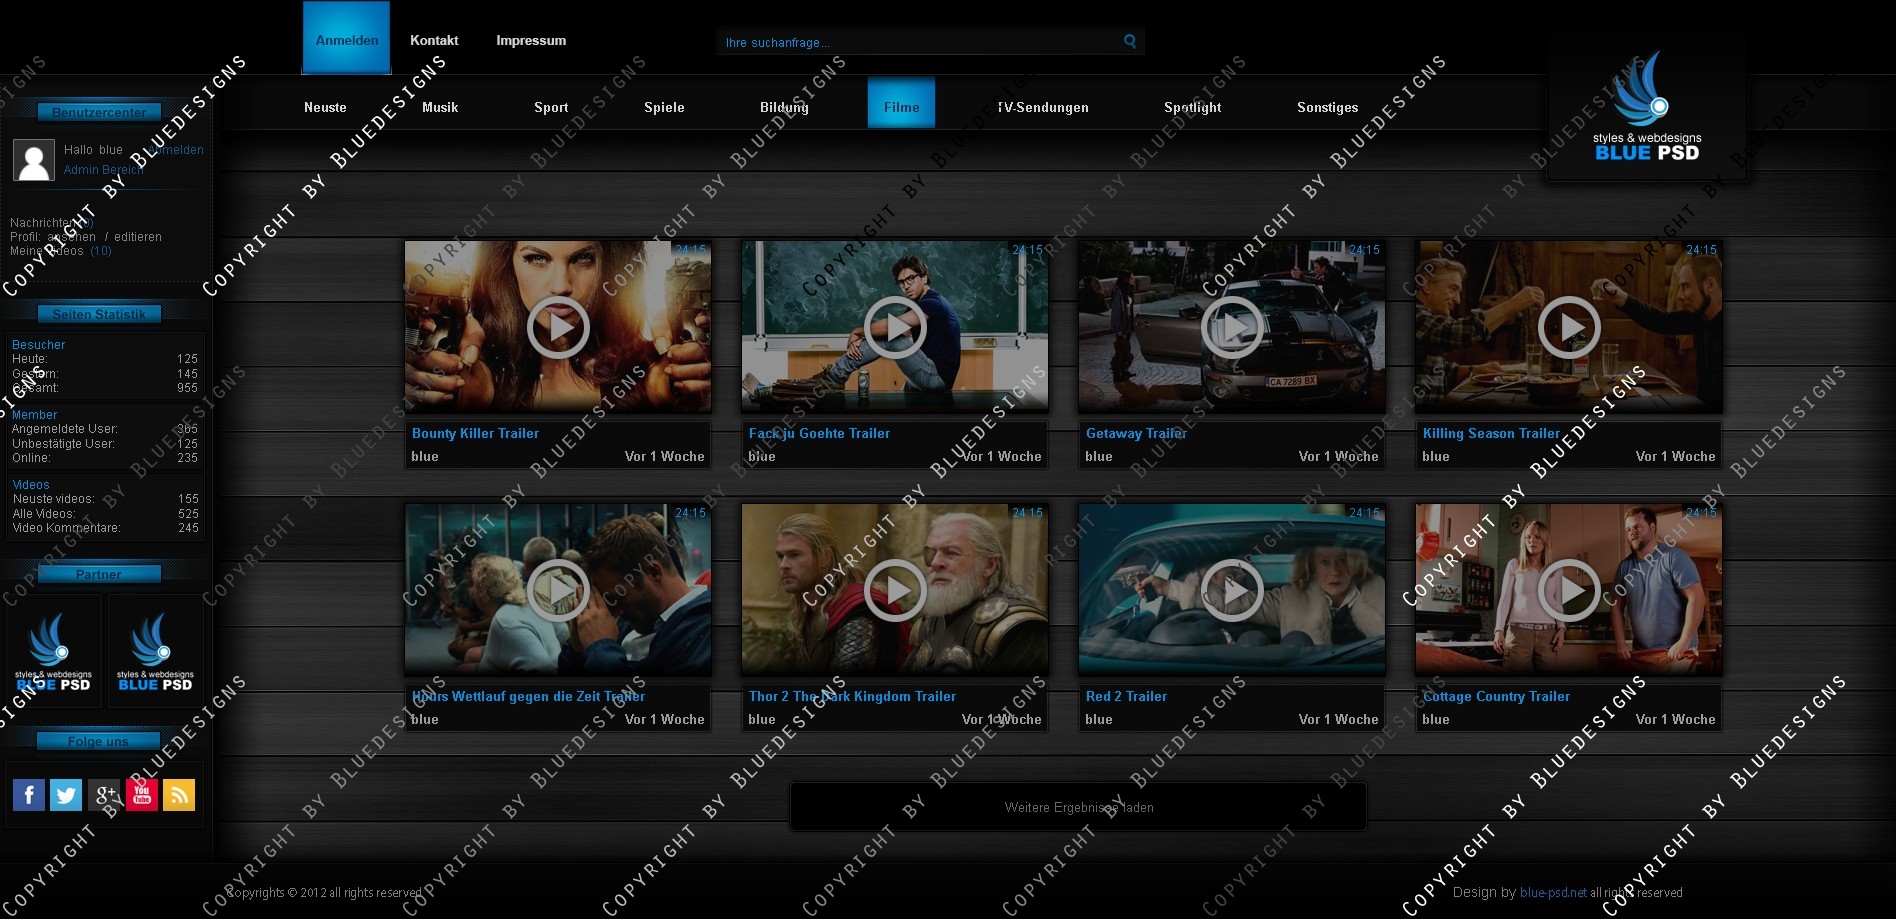The image size is (1896, 919).
Task: Play the Getaway Trailer video
Action: coord(1232,327)
